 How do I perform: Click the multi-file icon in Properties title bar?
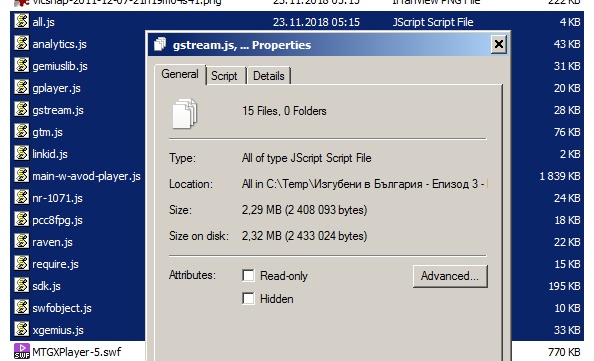160,44
